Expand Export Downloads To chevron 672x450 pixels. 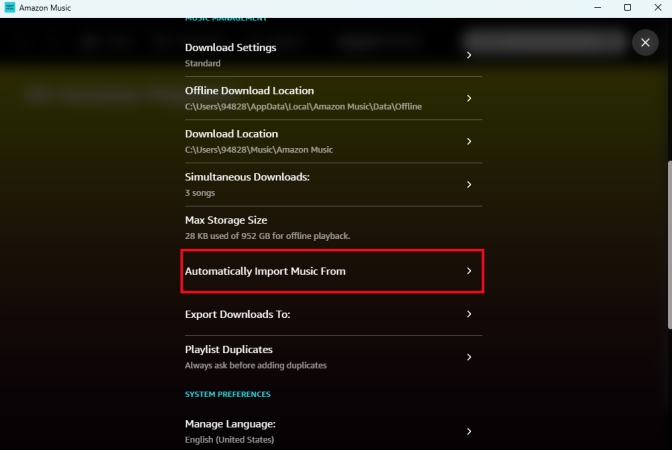(x=469, y=314)
